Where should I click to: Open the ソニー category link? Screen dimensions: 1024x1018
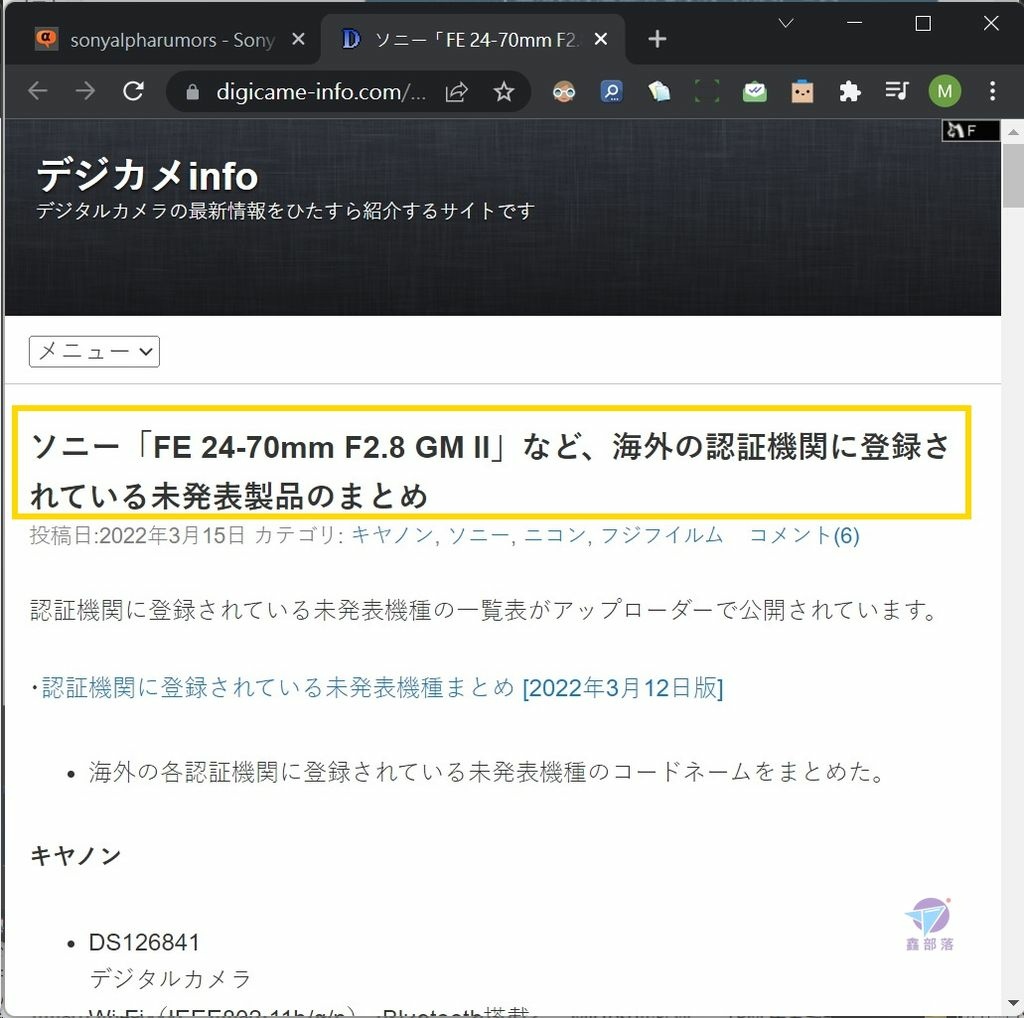(x=479, y=535)
